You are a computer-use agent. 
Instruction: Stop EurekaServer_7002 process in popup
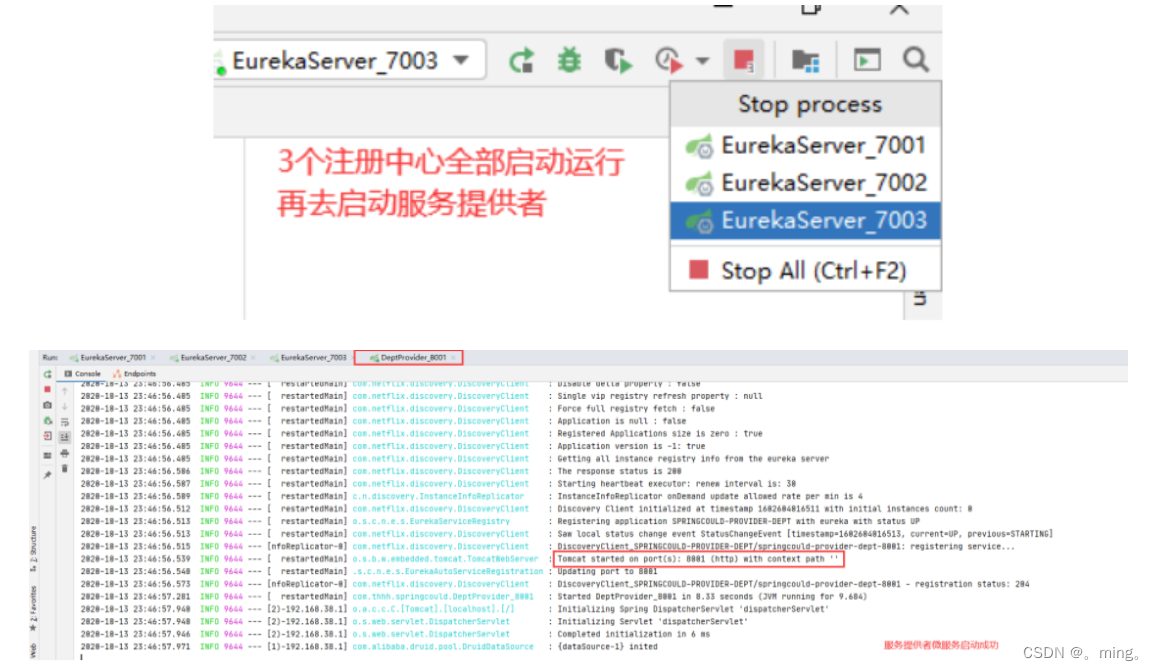(x=806, y=183)
